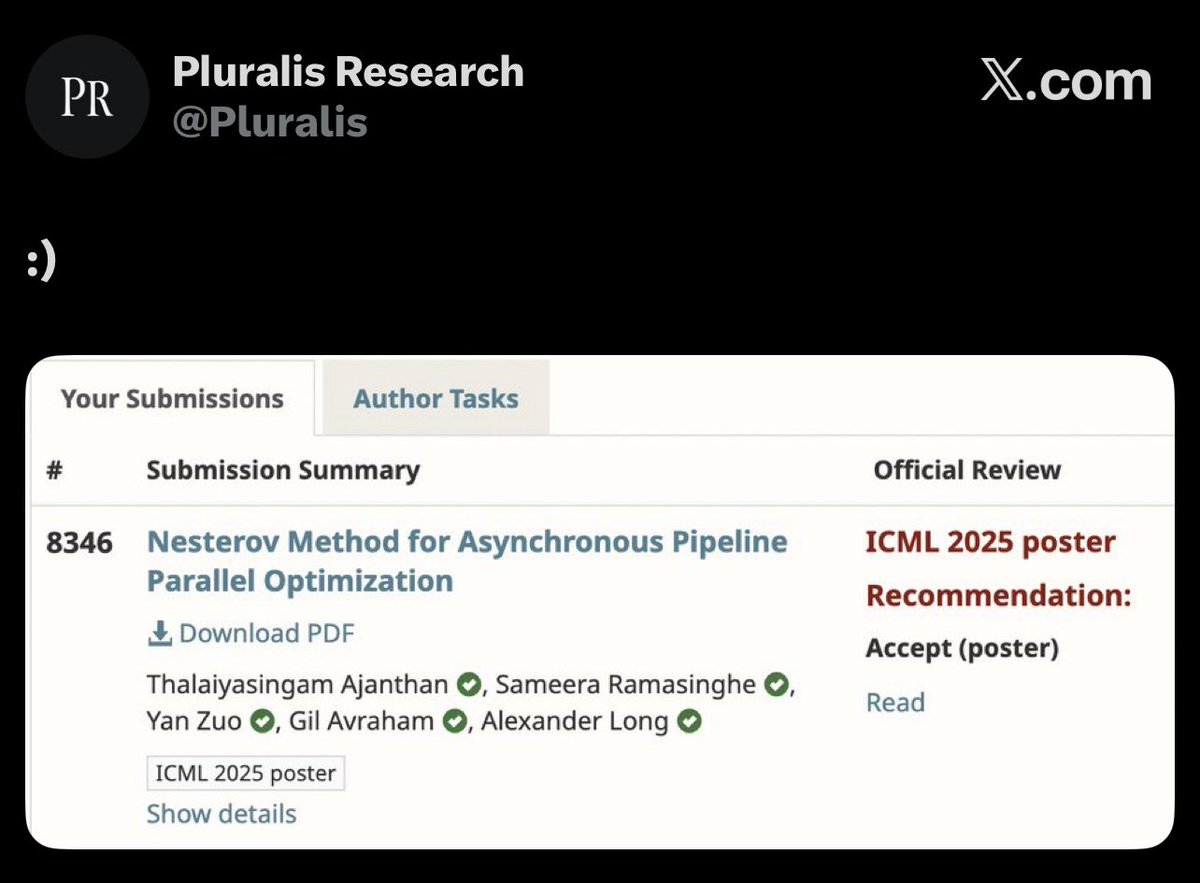Click the download icon beside Download PDF

pos(159,633)
